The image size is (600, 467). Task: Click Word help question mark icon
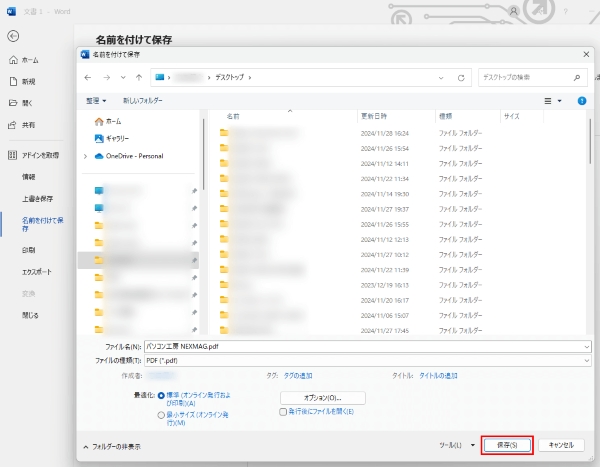click(565, 11)
